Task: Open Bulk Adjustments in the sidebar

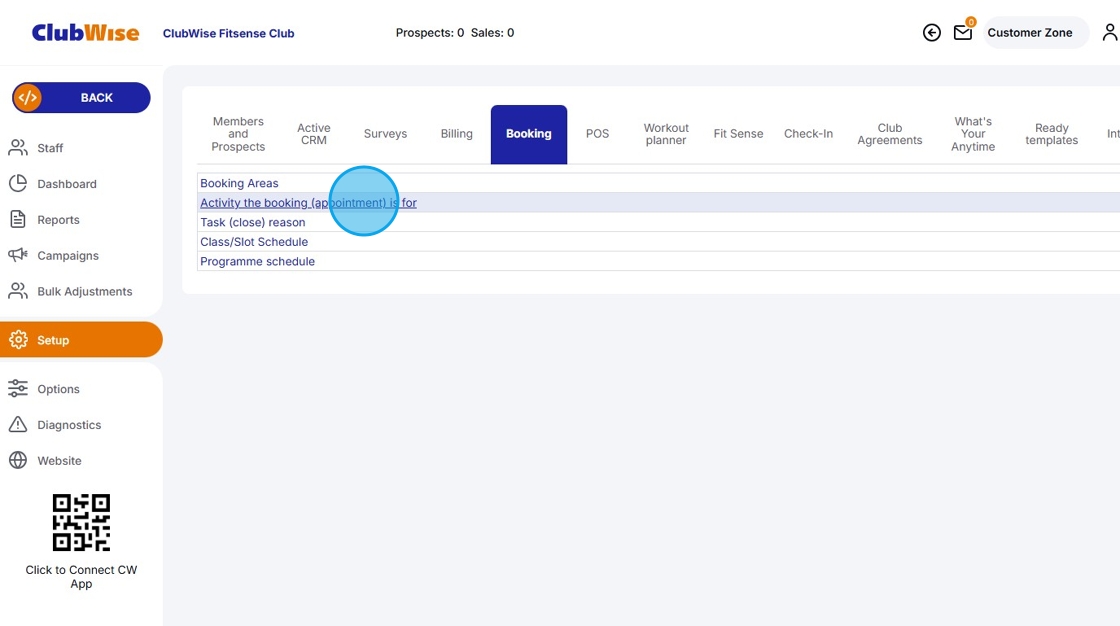Action: click(x=84, y=291)
